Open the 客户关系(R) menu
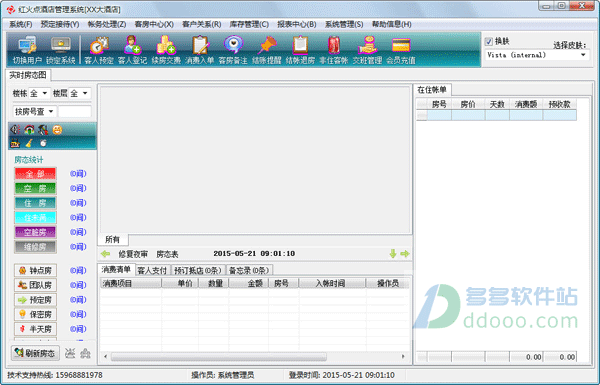This screenshot has width=600, height=385. pos(202,24)
